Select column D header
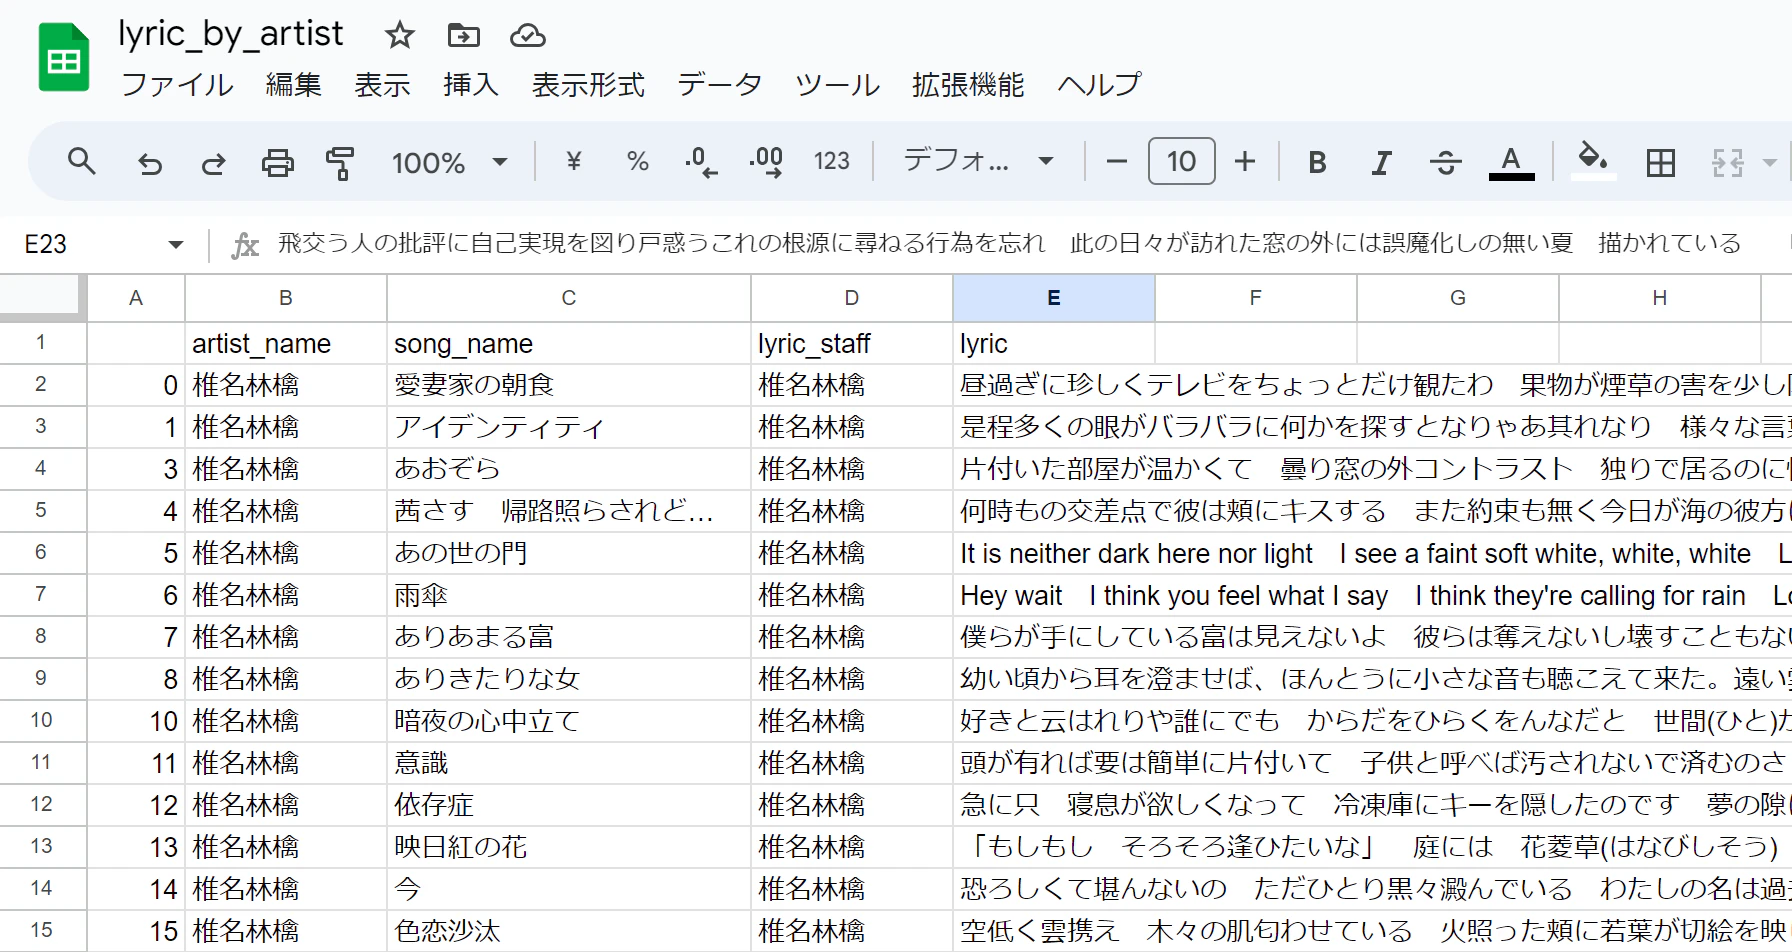The image size is (1792, 952). tap(852, 298)
